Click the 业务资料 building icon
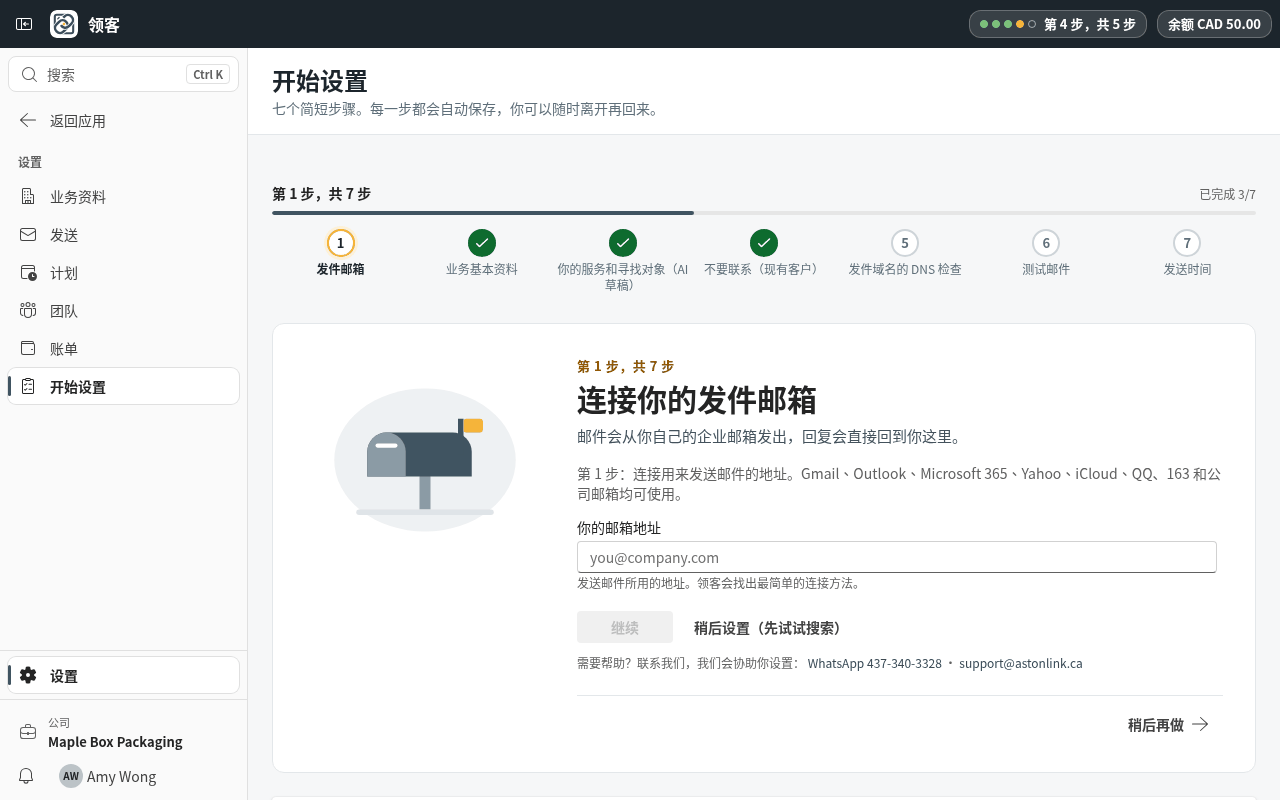This screenshot has height=800, width=1280. pos(28,197)
